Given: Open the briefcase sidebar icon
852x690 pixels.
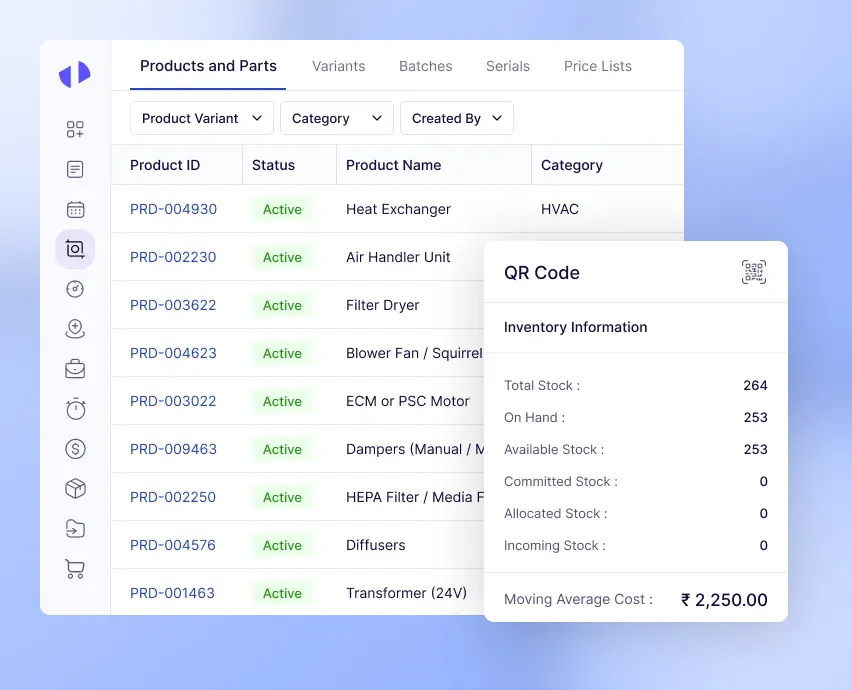Looking at the screenshot, I should coord(75,369).
